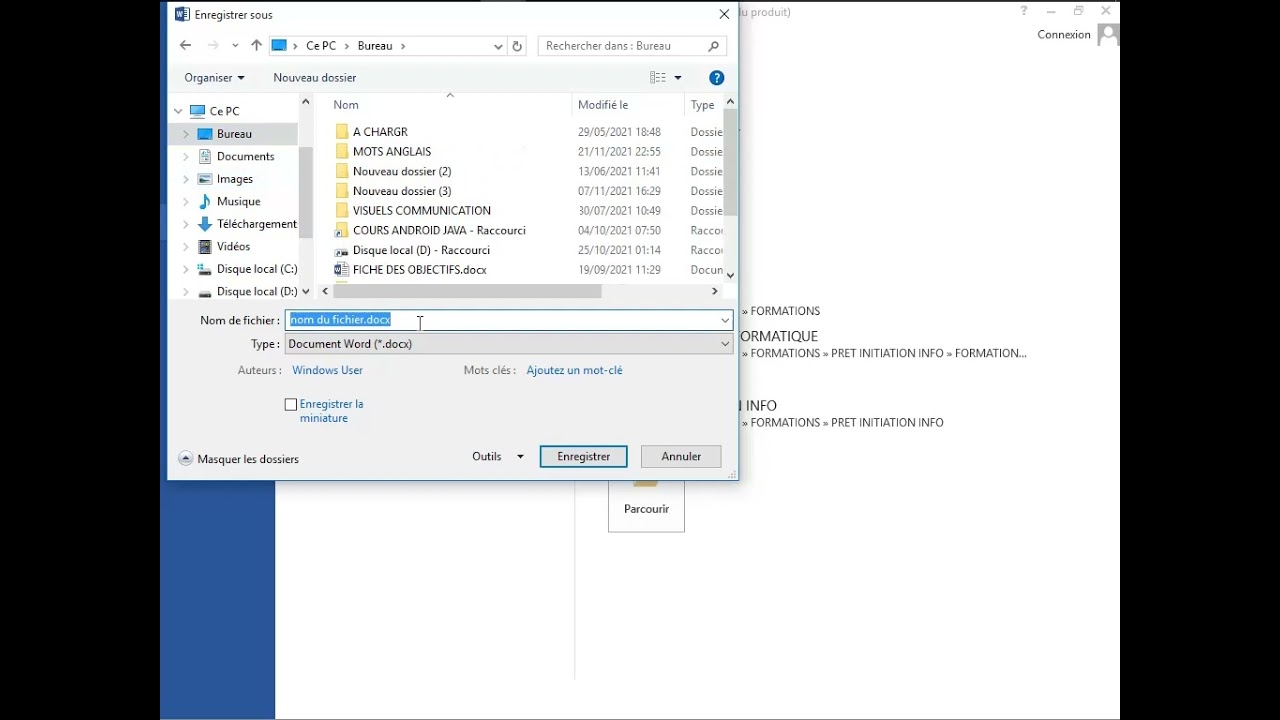The image size is (1280, 720).
Task: Click Masquer les dossiers arrow icon
Action: (186, 459)
